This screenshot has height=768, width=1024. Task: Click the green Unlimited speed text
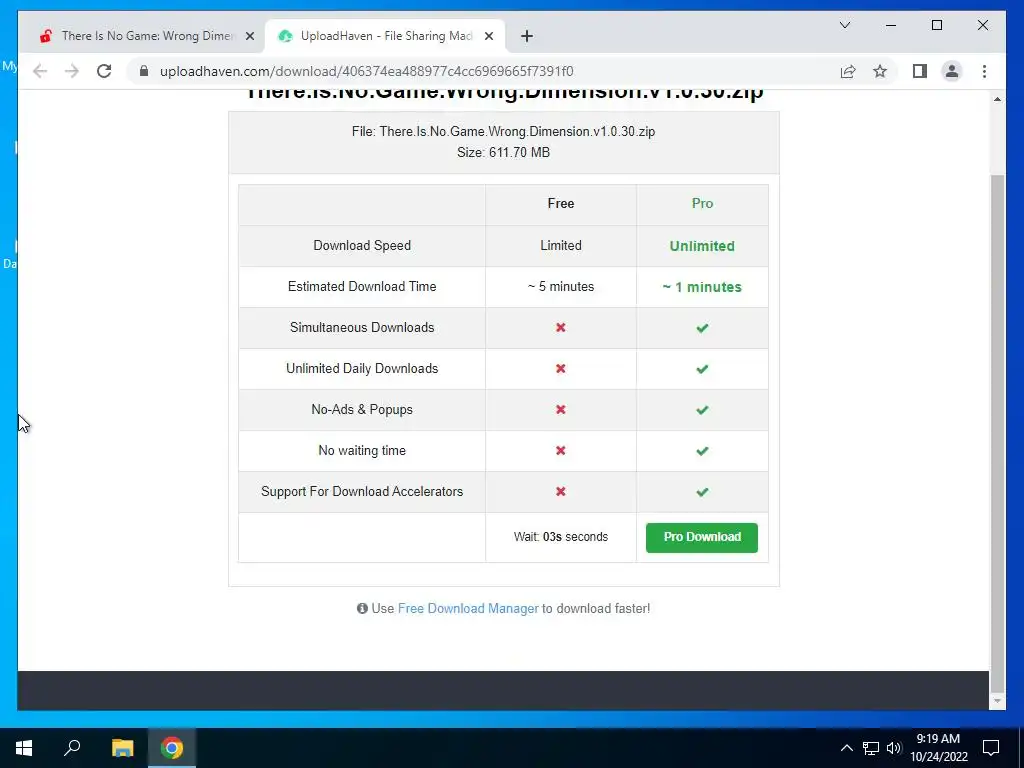[x=702, y=246]
